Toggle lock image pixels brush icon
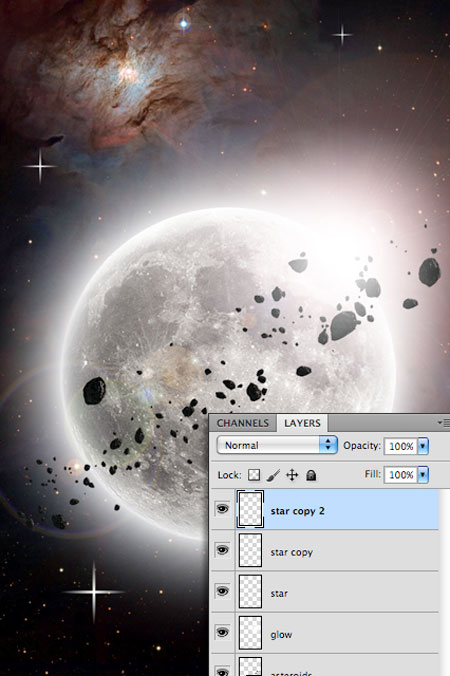450x676 pixels. point(273,475)
